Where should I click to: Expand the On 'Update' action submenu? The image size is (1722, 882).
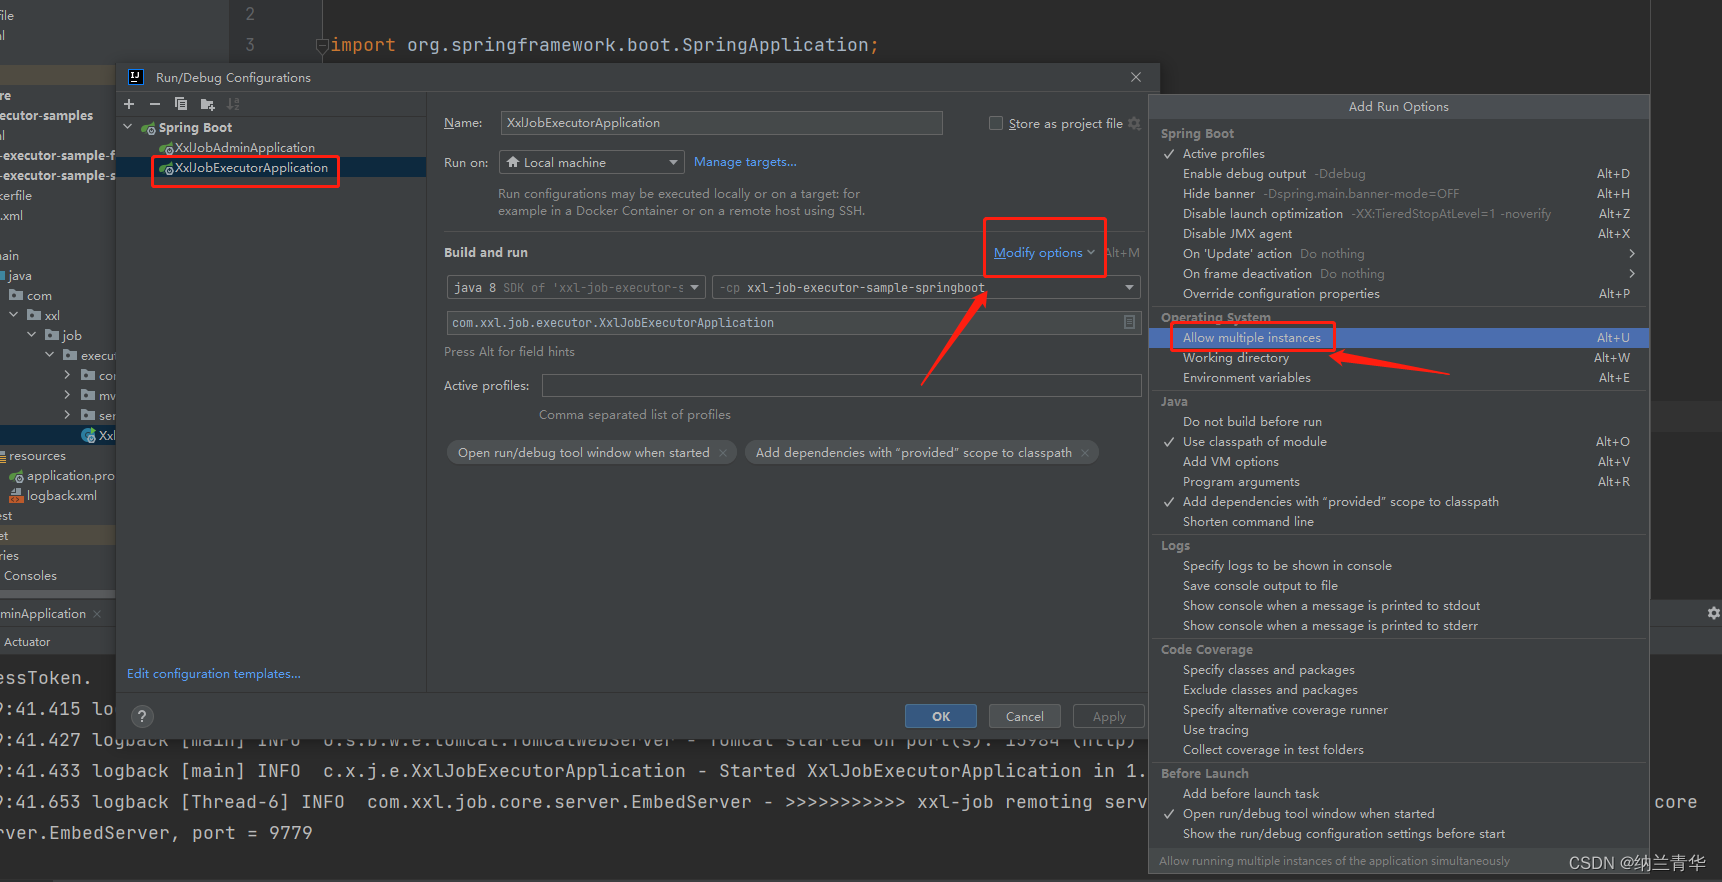pyautogui.click(x=1399, y=254)
